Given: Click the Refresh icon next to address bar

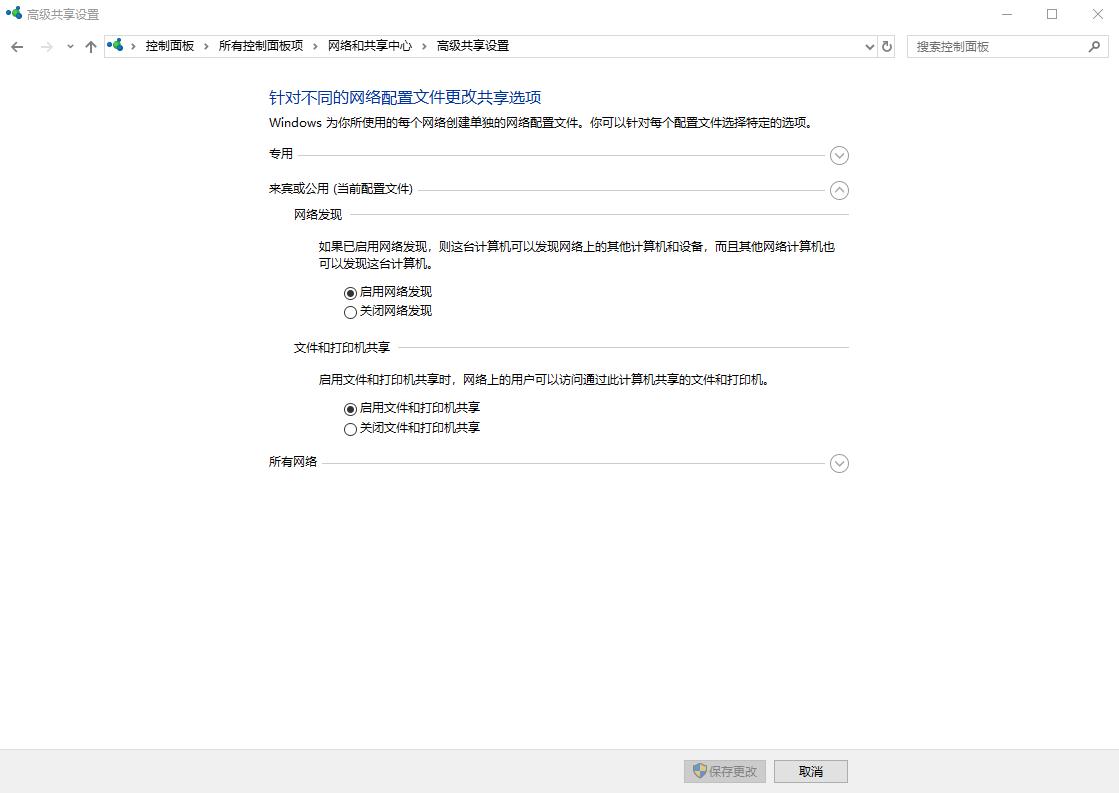Looking at the screenshot, I should (x=888, y=46).
